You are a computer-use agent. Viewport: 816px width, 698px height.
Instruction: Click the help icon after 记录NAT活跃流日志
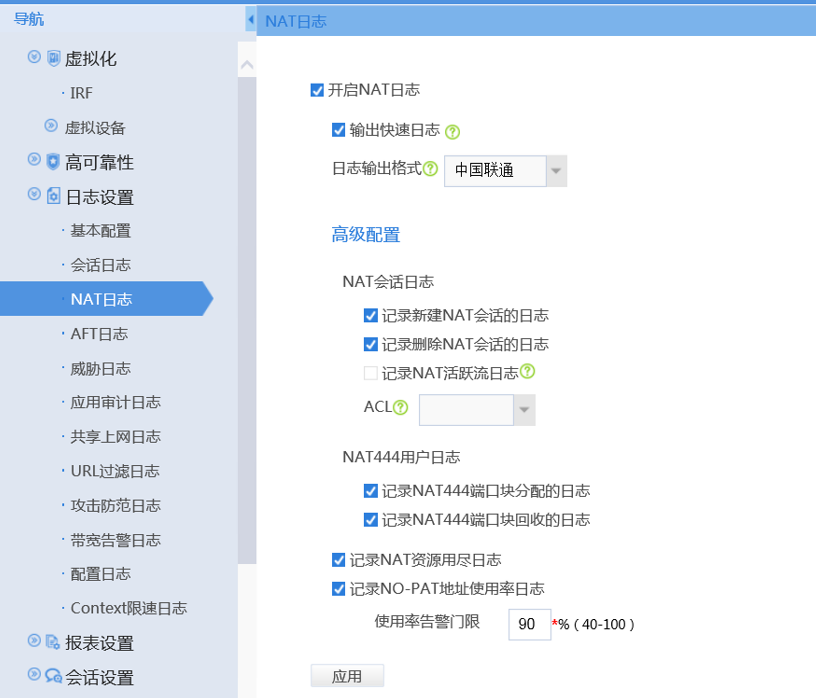tap(528, 371)
